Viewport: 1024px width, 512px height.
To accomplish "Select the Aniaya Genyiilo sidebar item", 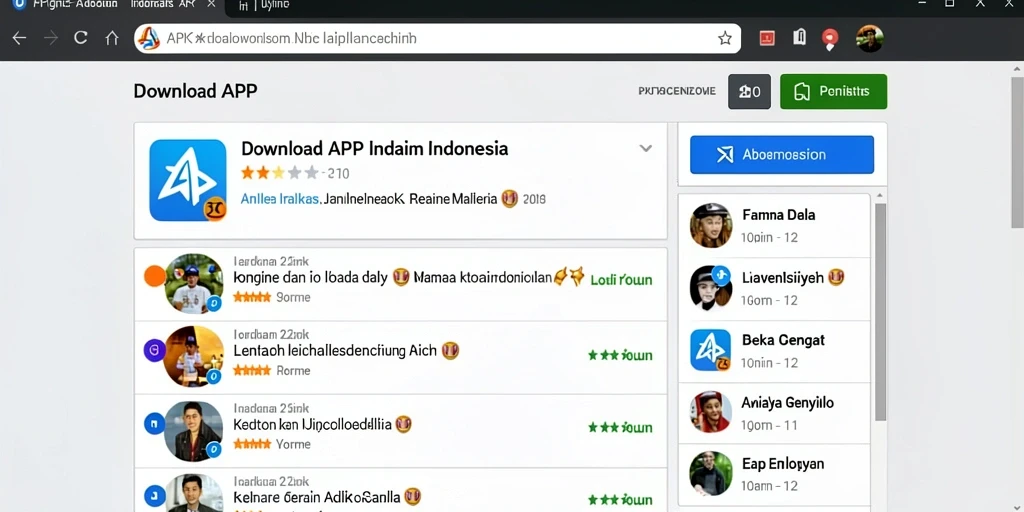I will (x=774, y=413).
